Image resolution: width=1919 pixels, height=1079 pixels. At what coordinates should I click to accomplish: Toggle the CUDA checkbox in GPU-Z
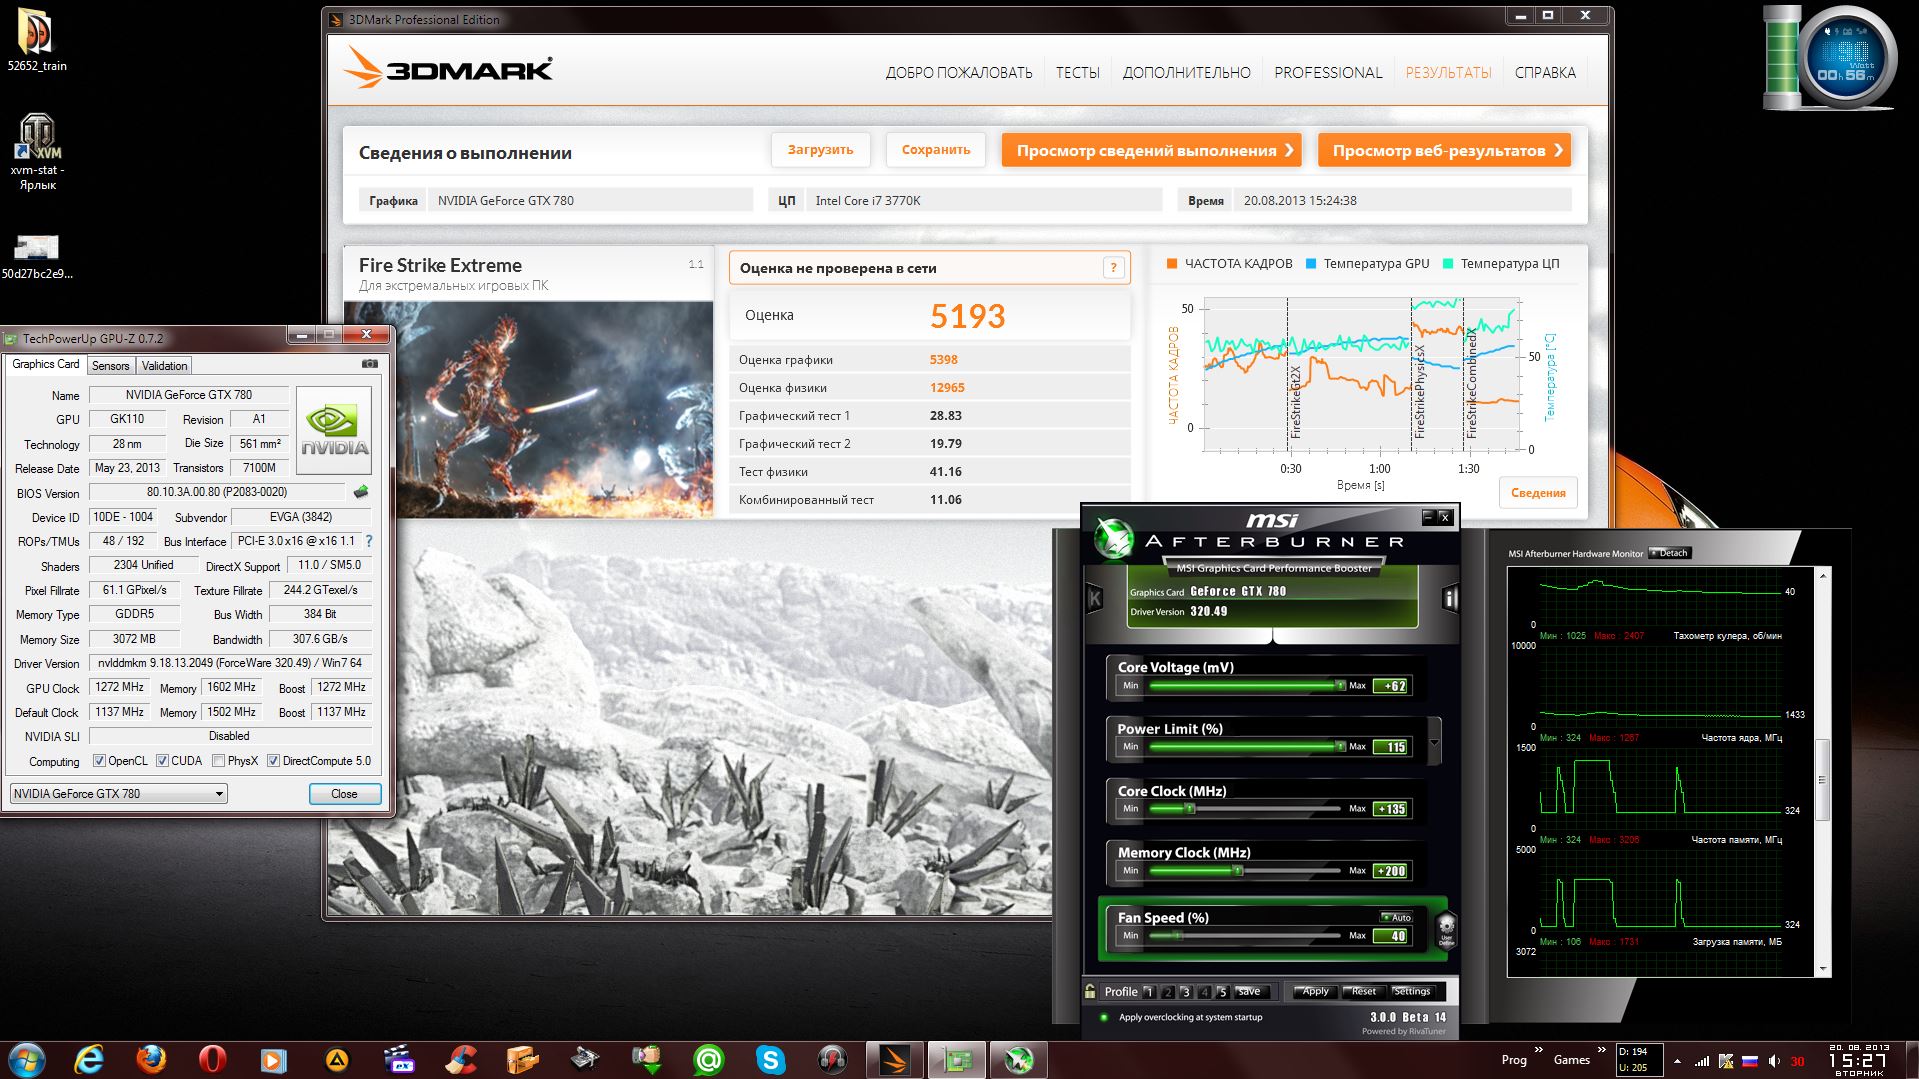[162, 761]
